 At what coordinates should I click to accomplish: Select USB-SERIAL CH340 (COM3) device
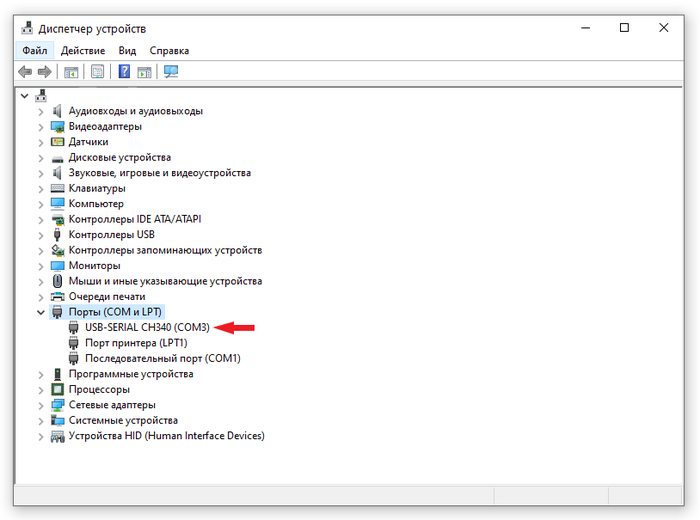(x=147, y=327)
